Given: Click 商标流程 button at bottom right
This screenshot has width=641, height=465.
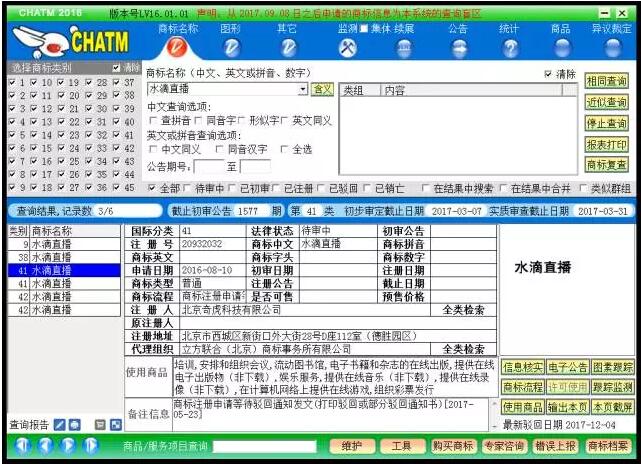Looking at the screenshot, I should [523, 387].
